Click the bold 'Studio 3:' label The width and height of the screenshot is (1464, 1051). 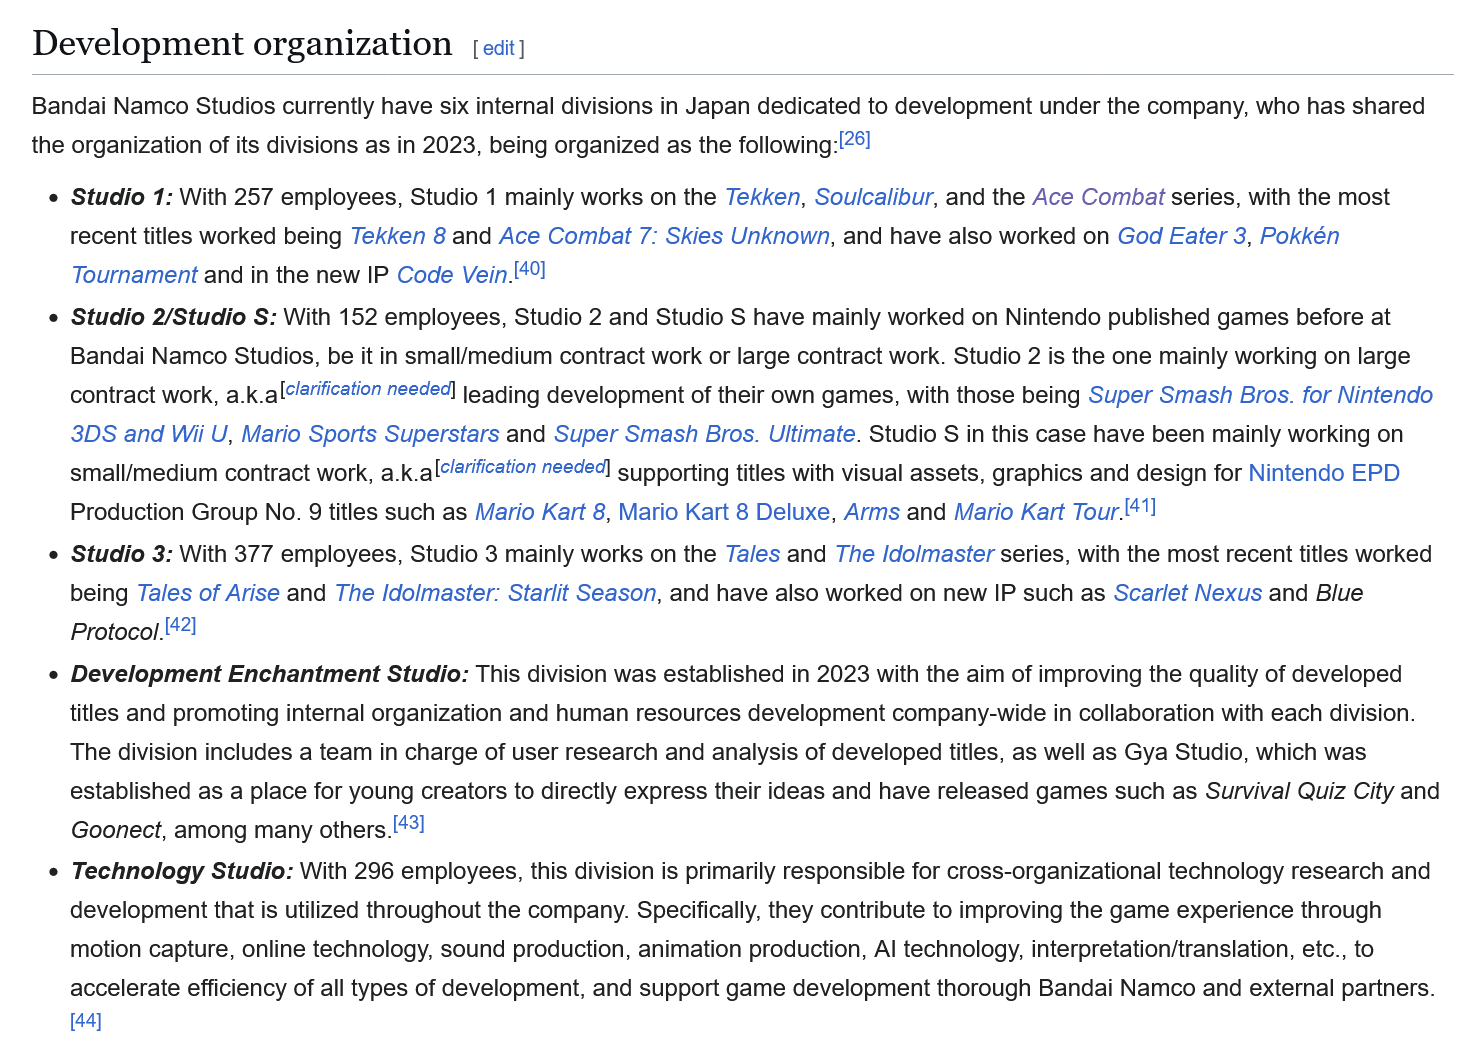point(122,554)
